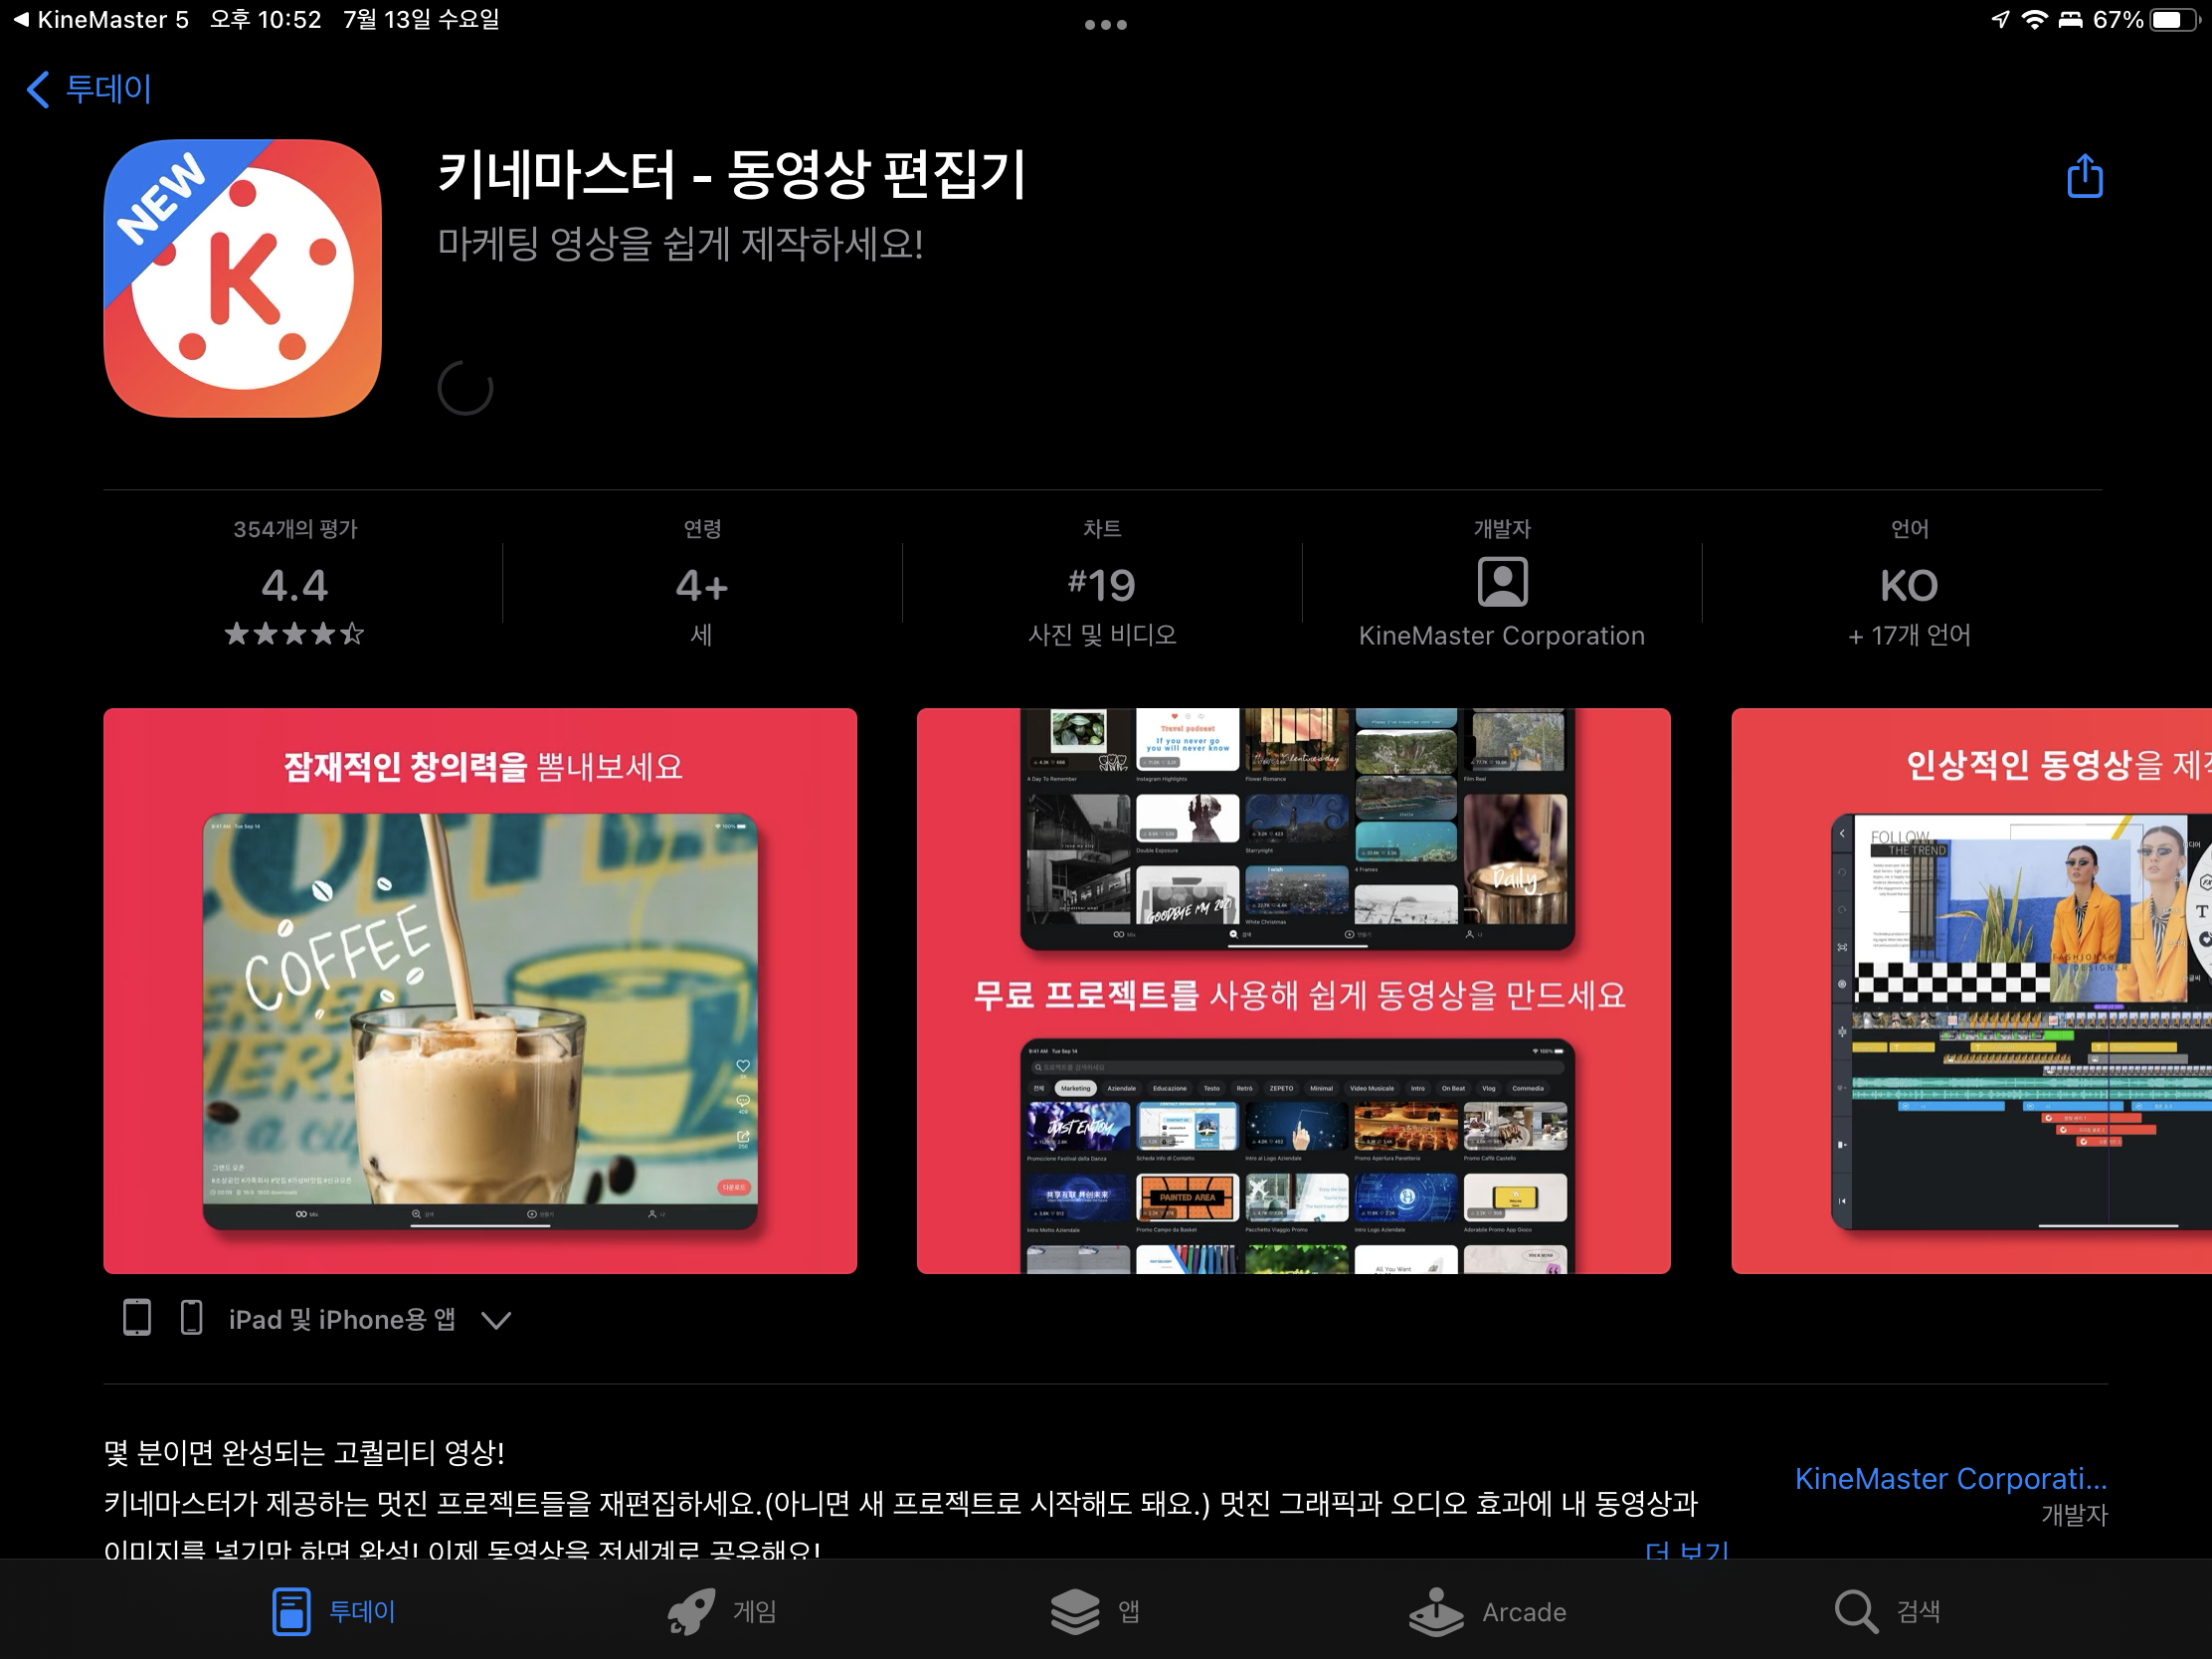Switch to the 게임 tab

[x=723, y=1611]
